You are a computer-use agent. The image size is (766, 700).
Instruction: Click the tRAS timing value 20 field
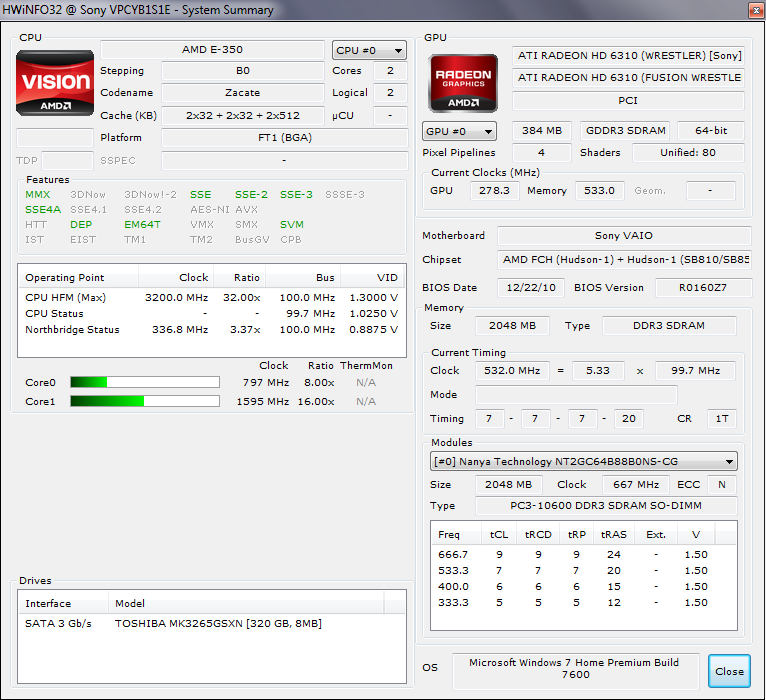coord(628,418)
